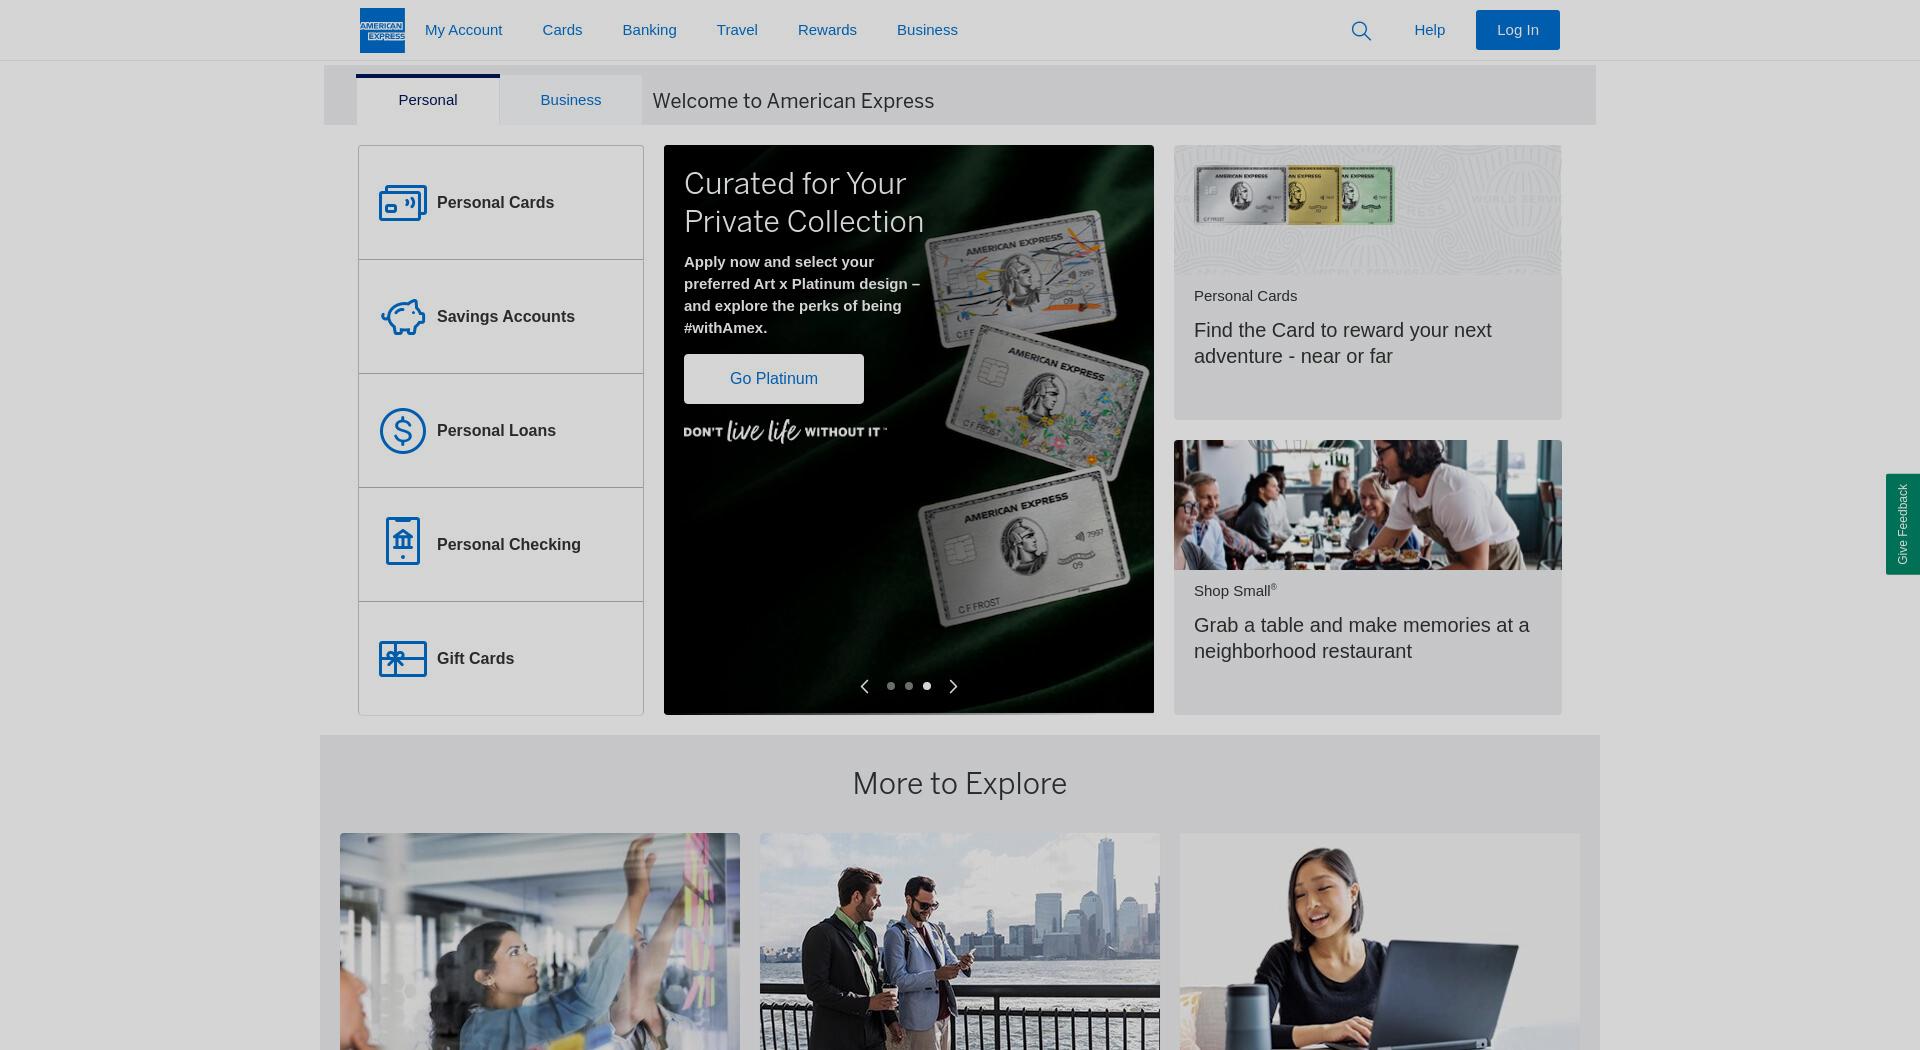The height and width of the screenshot is (1050, 1920).
Task: Open the Personal Loans sidebar link
Action: [x=501, y=431]
